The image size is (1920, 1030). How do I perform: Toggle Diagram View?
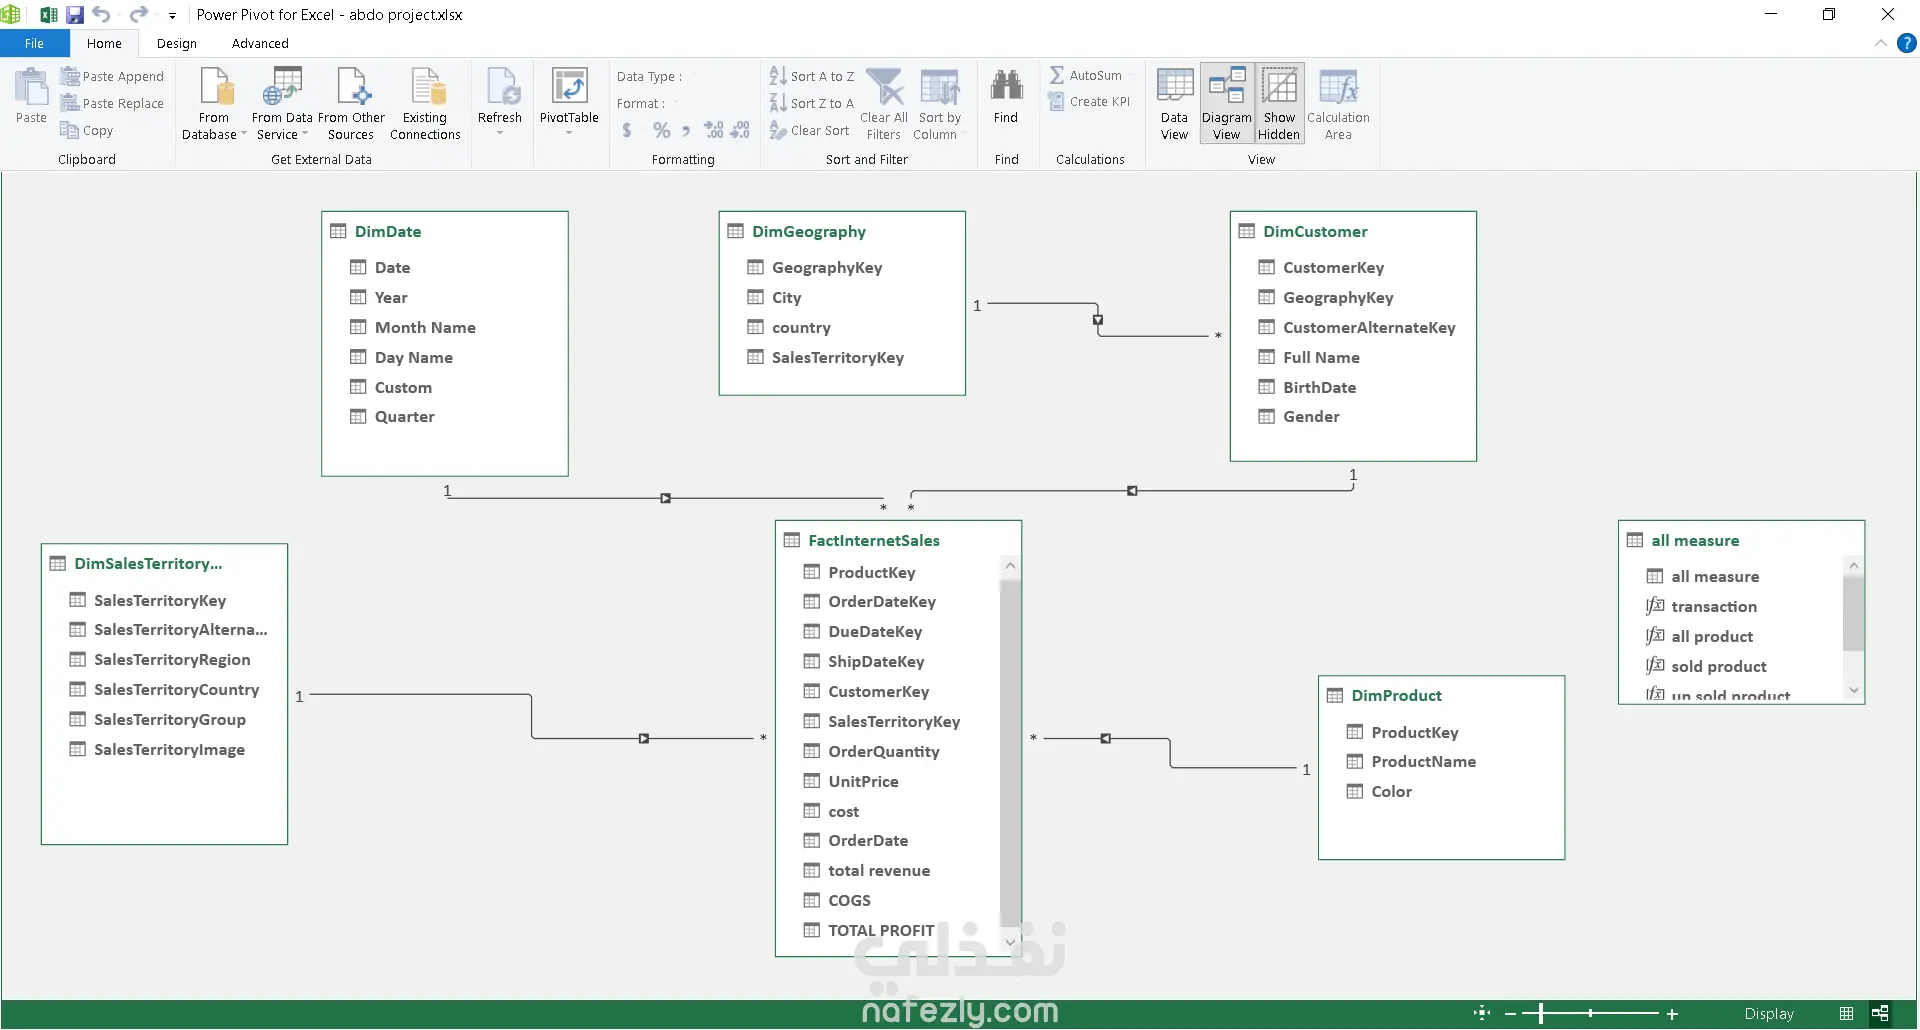click(1227, 104)
